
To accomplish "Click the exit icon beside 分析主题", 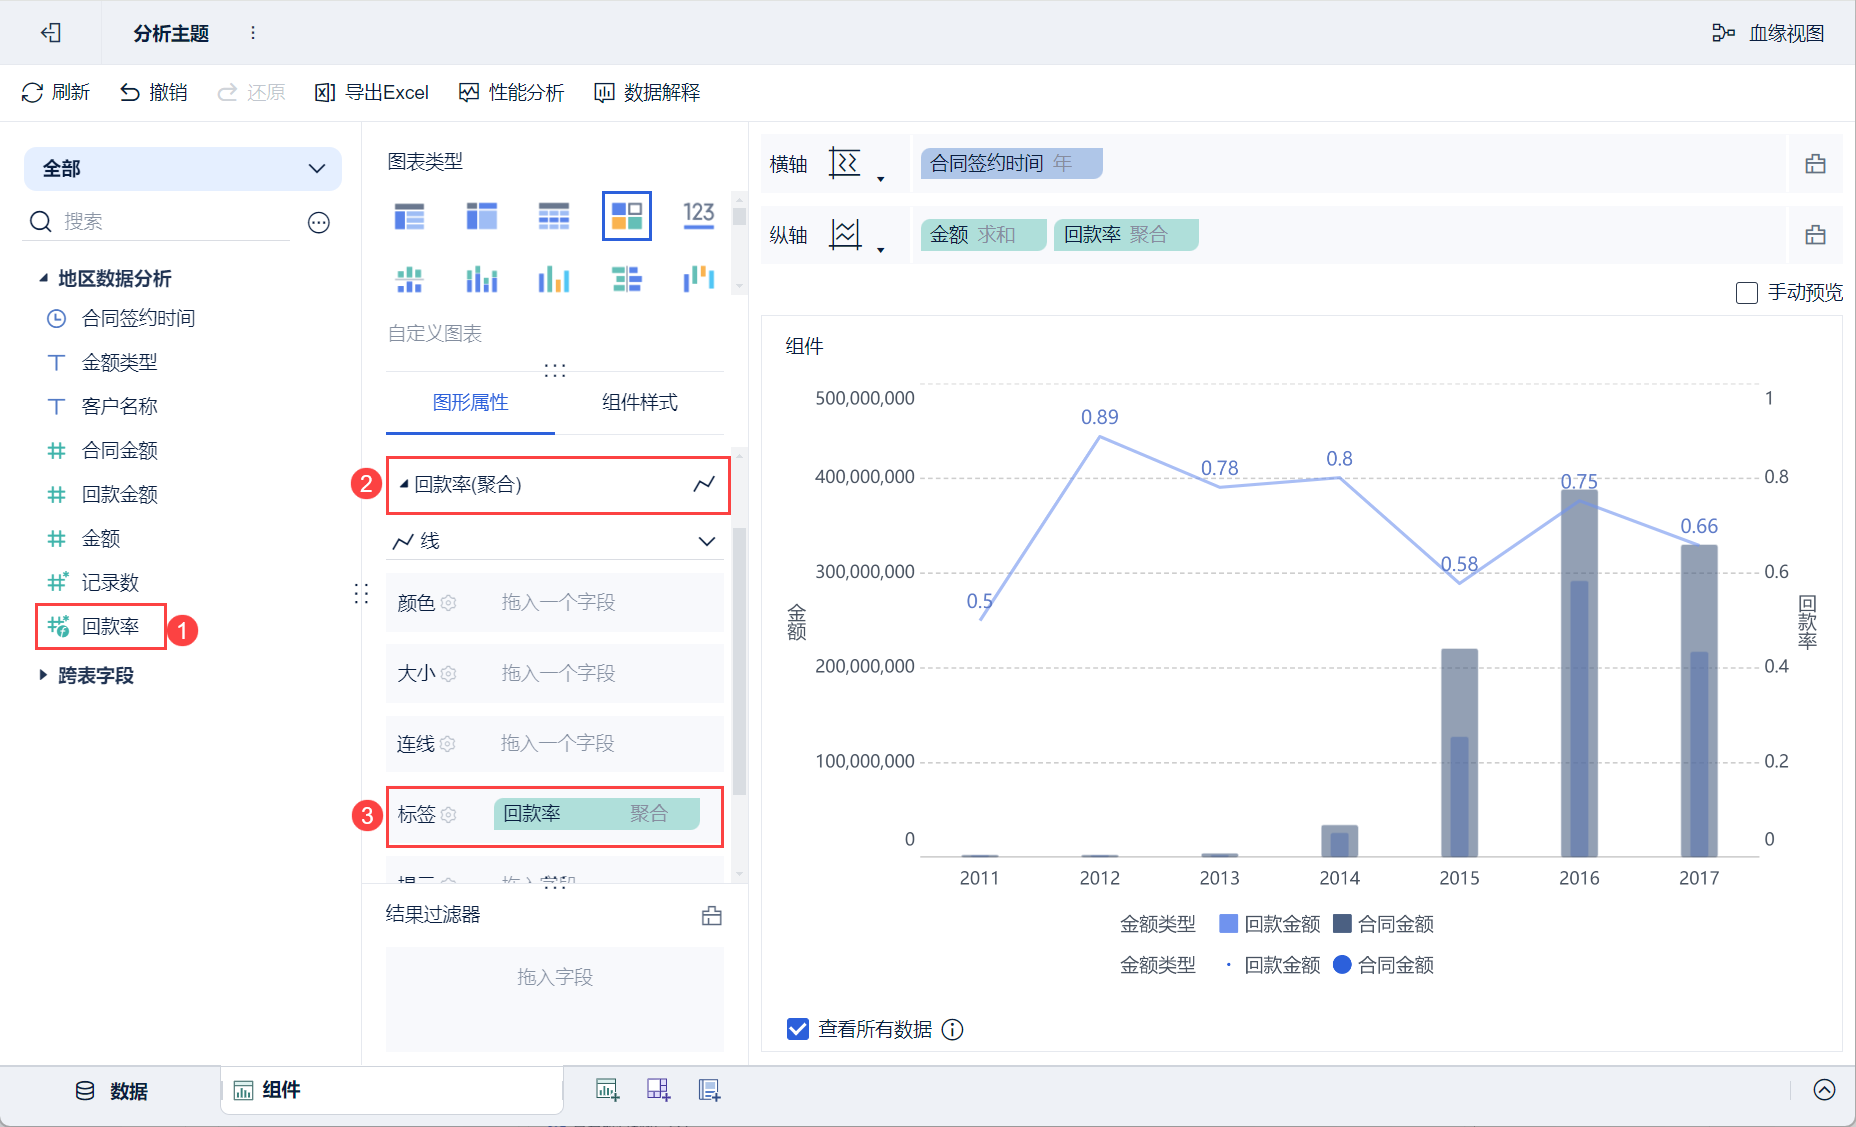I will [x=51, y=33].
